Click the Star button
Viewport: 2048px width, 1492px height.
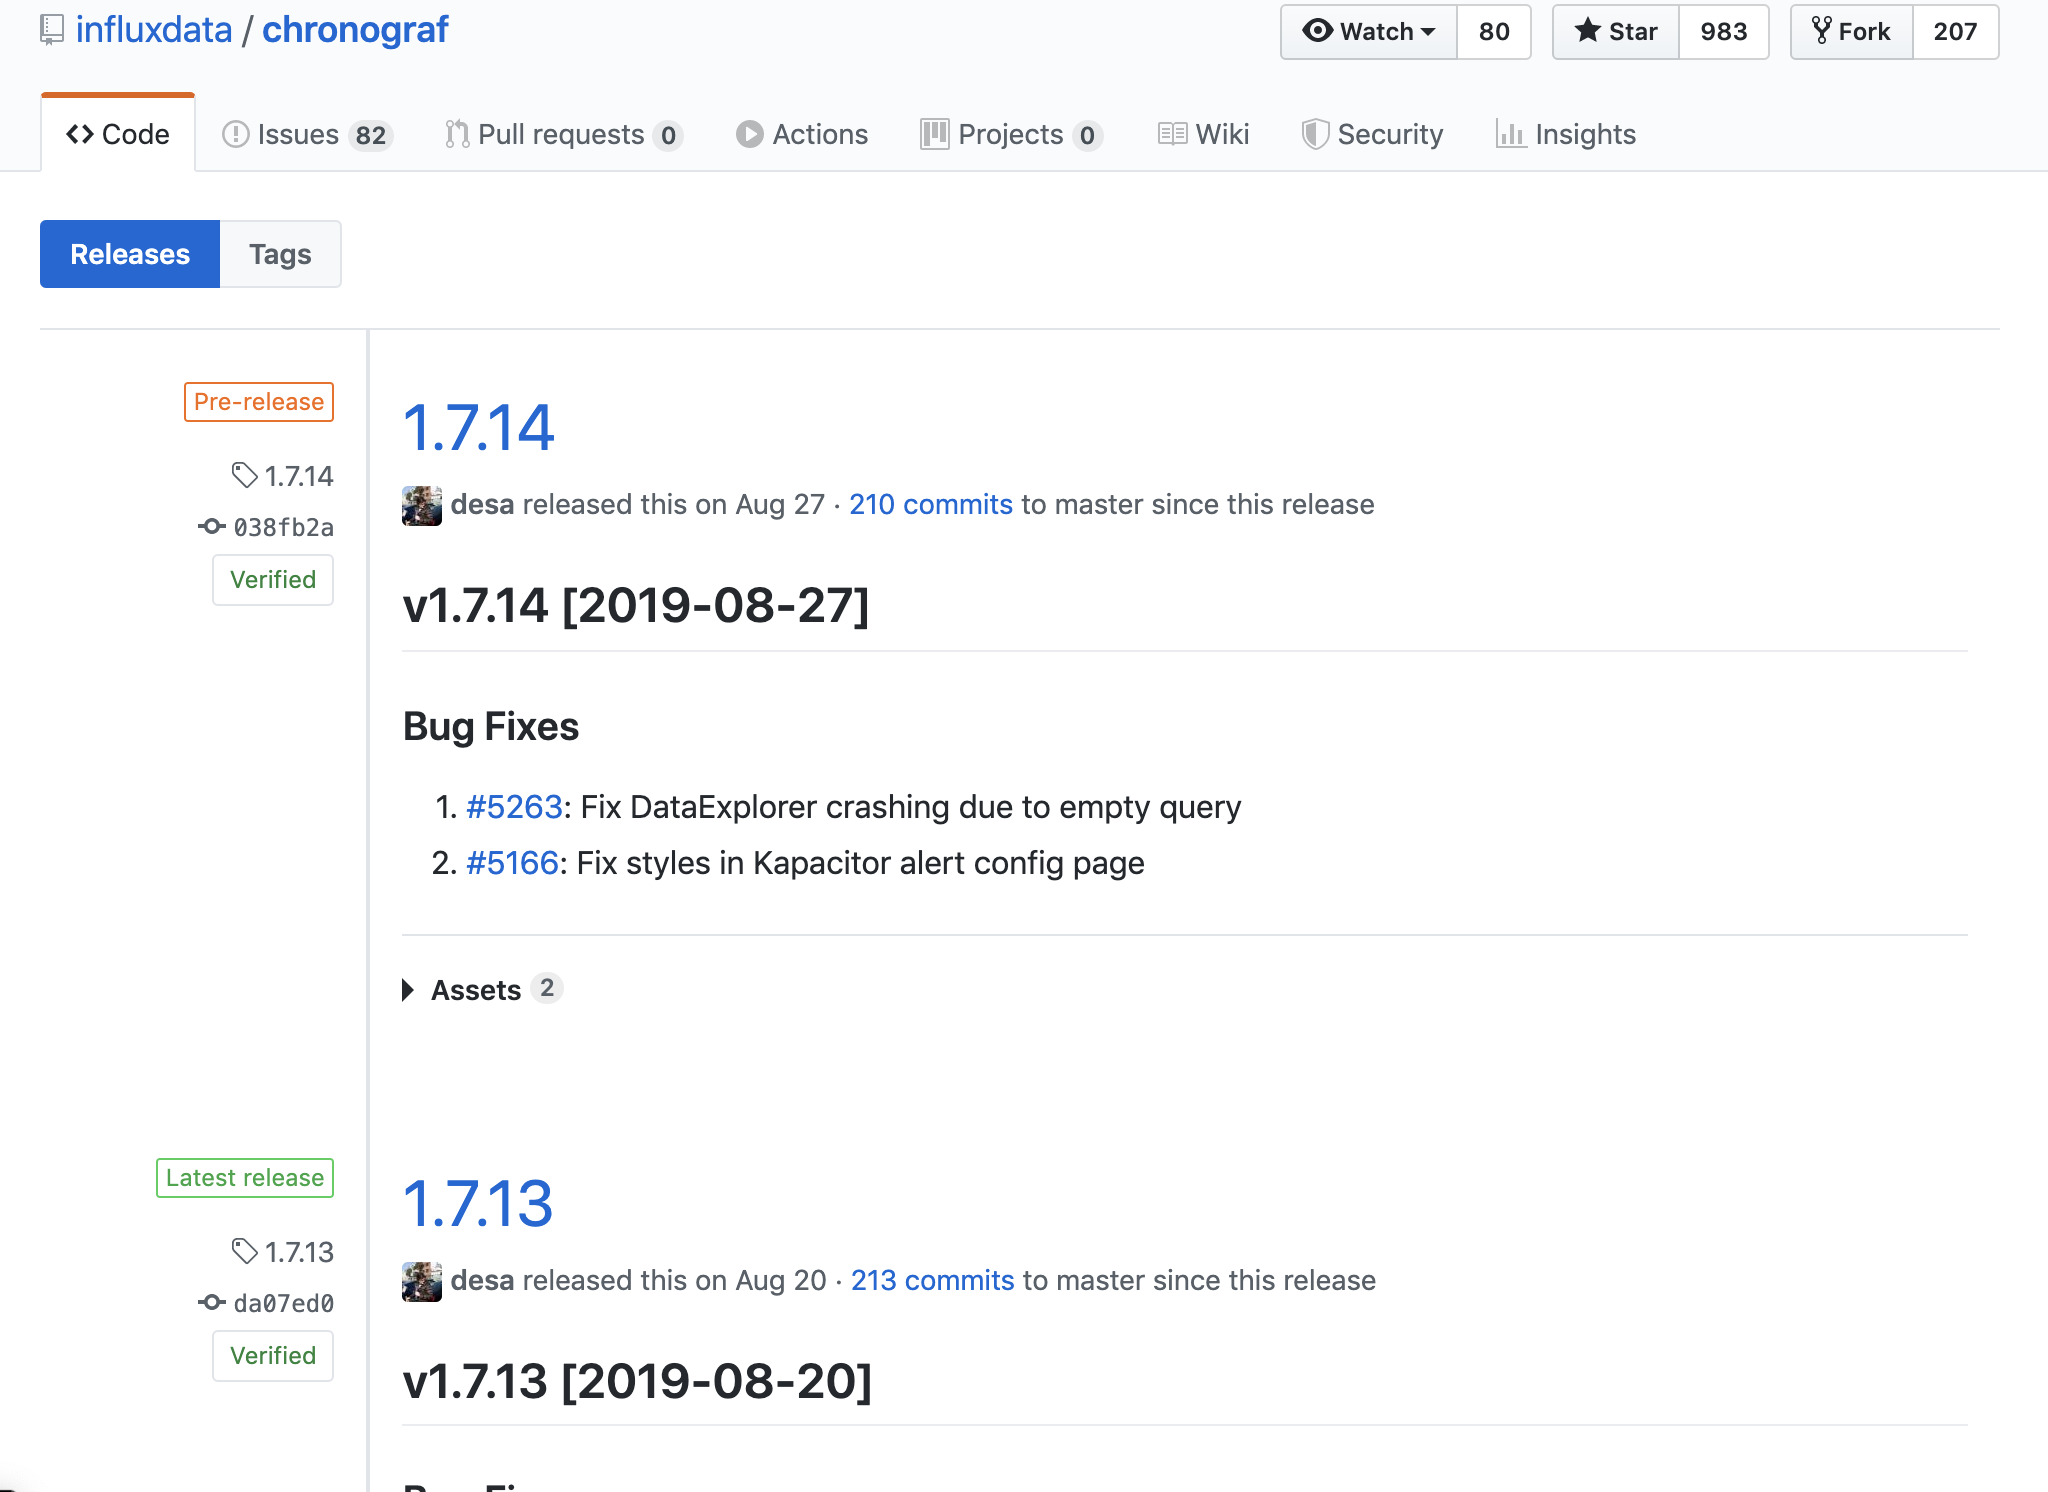(x=1616, y=32)
